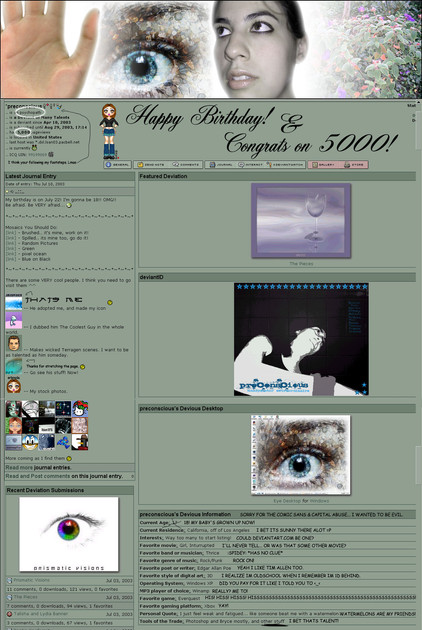Open the Prismatic Visions deviation thumbnail
Image resolution: width=422 pixels, height=630 pixels.
69,534
